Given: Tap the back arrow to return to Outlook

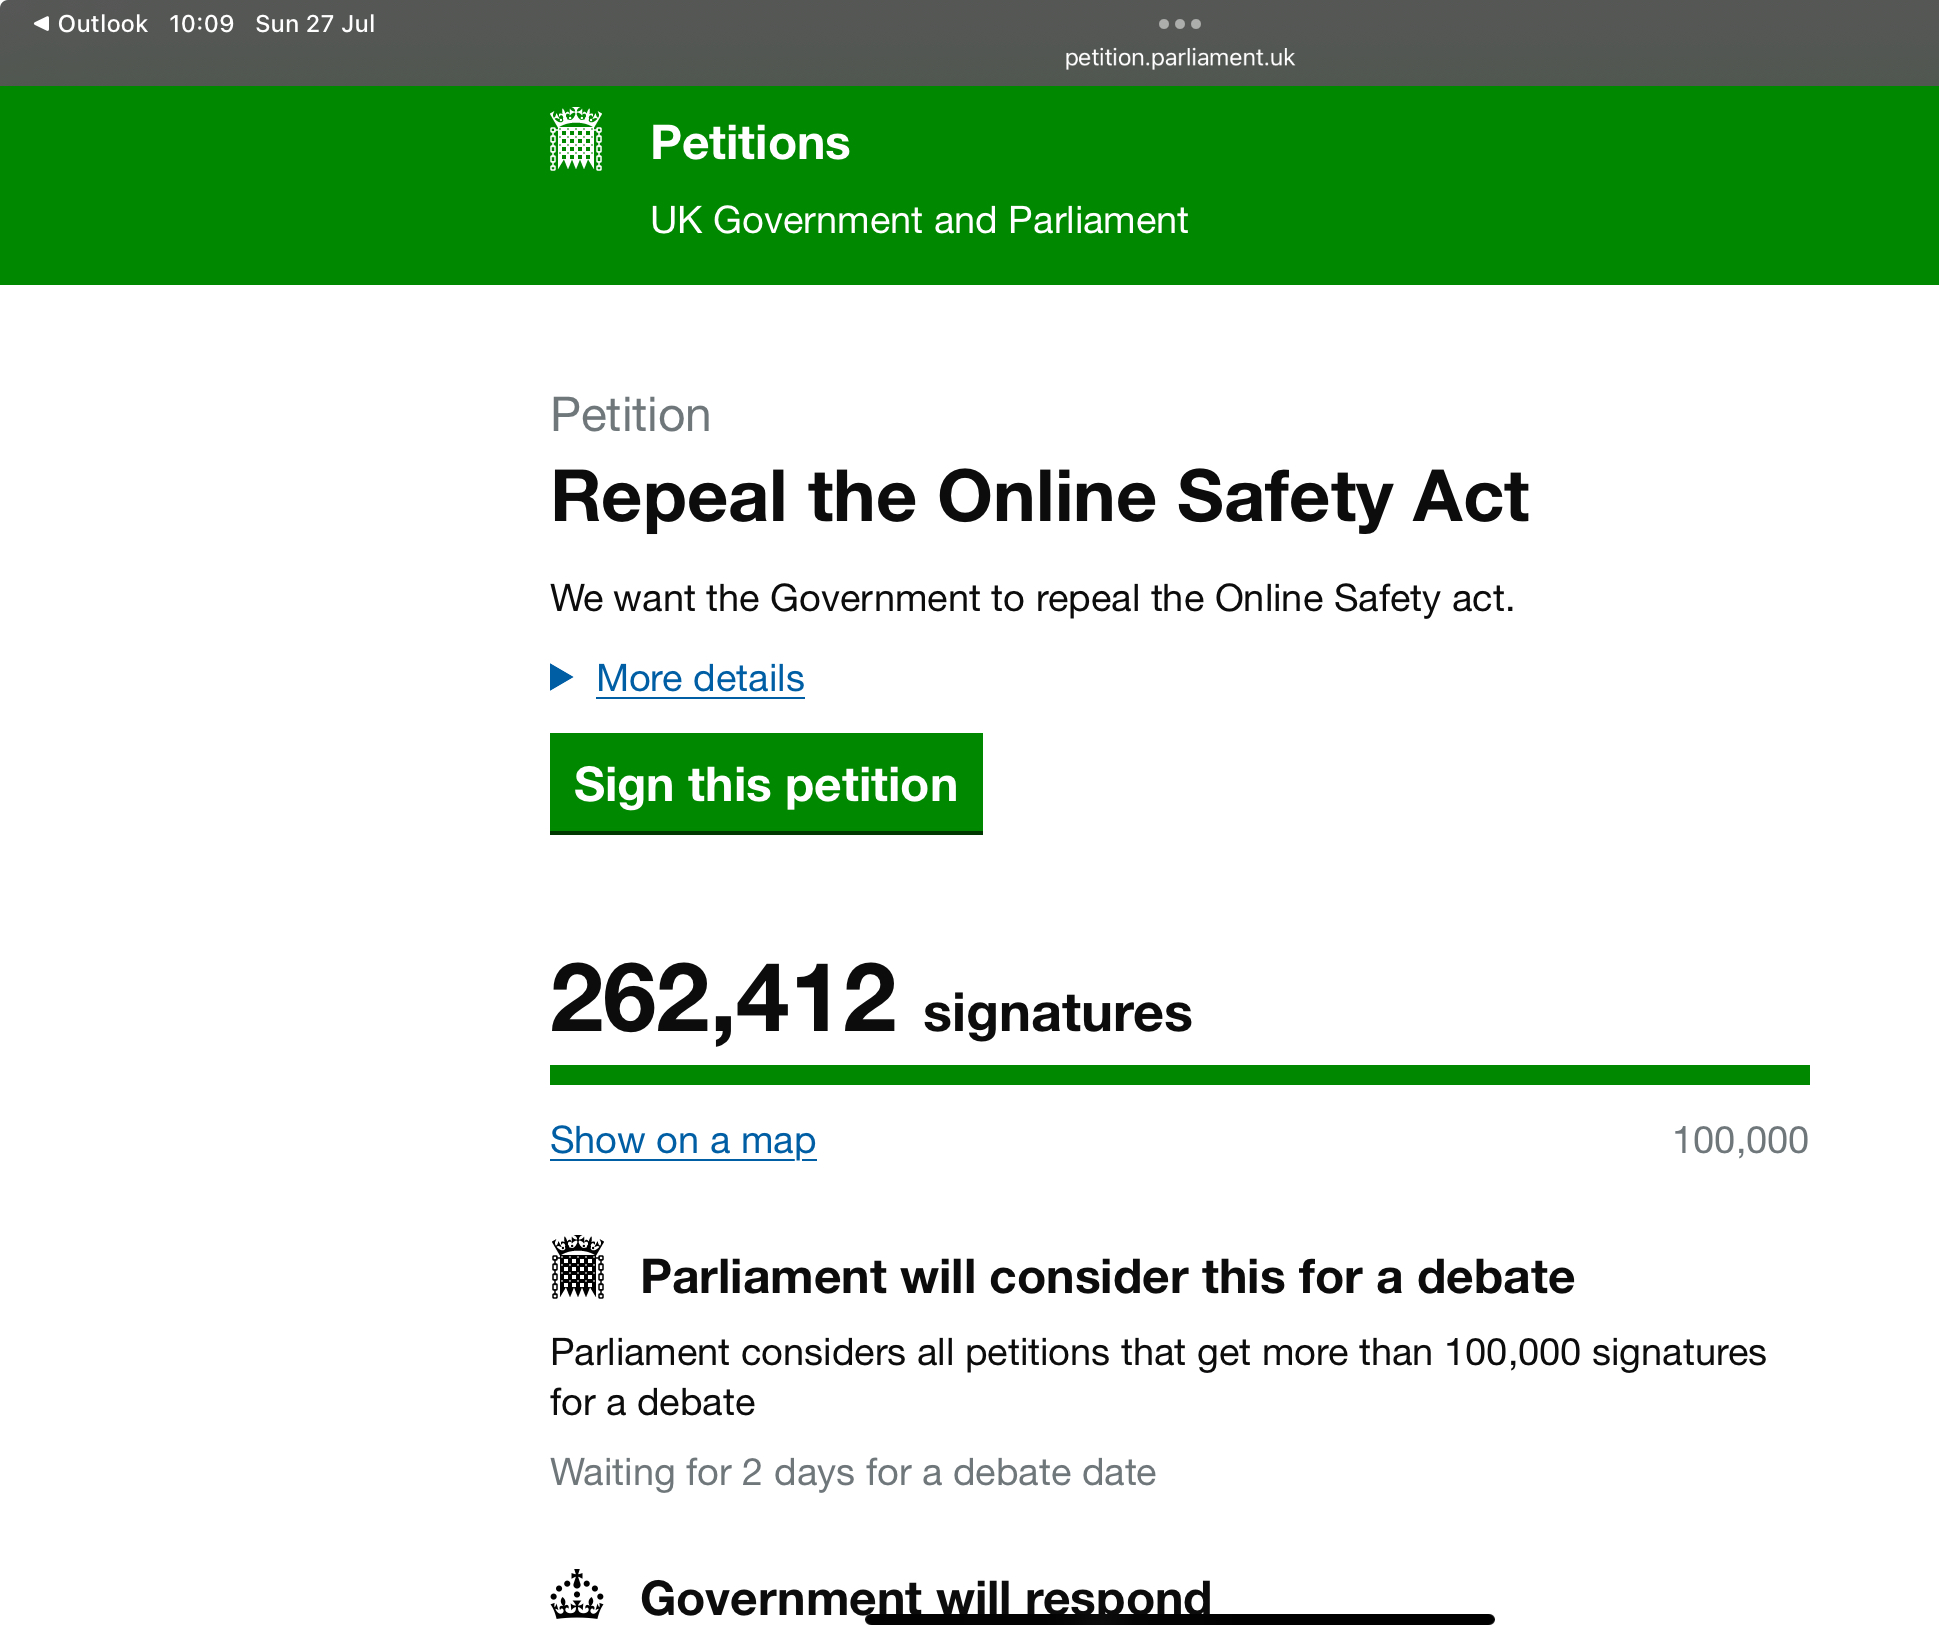Looking at the screenshot, I should click(x=41, y=23).
